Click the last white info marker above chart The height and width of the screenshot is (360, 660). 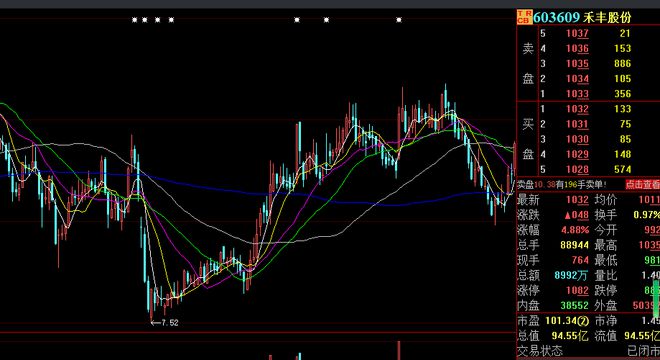point(399,20)
